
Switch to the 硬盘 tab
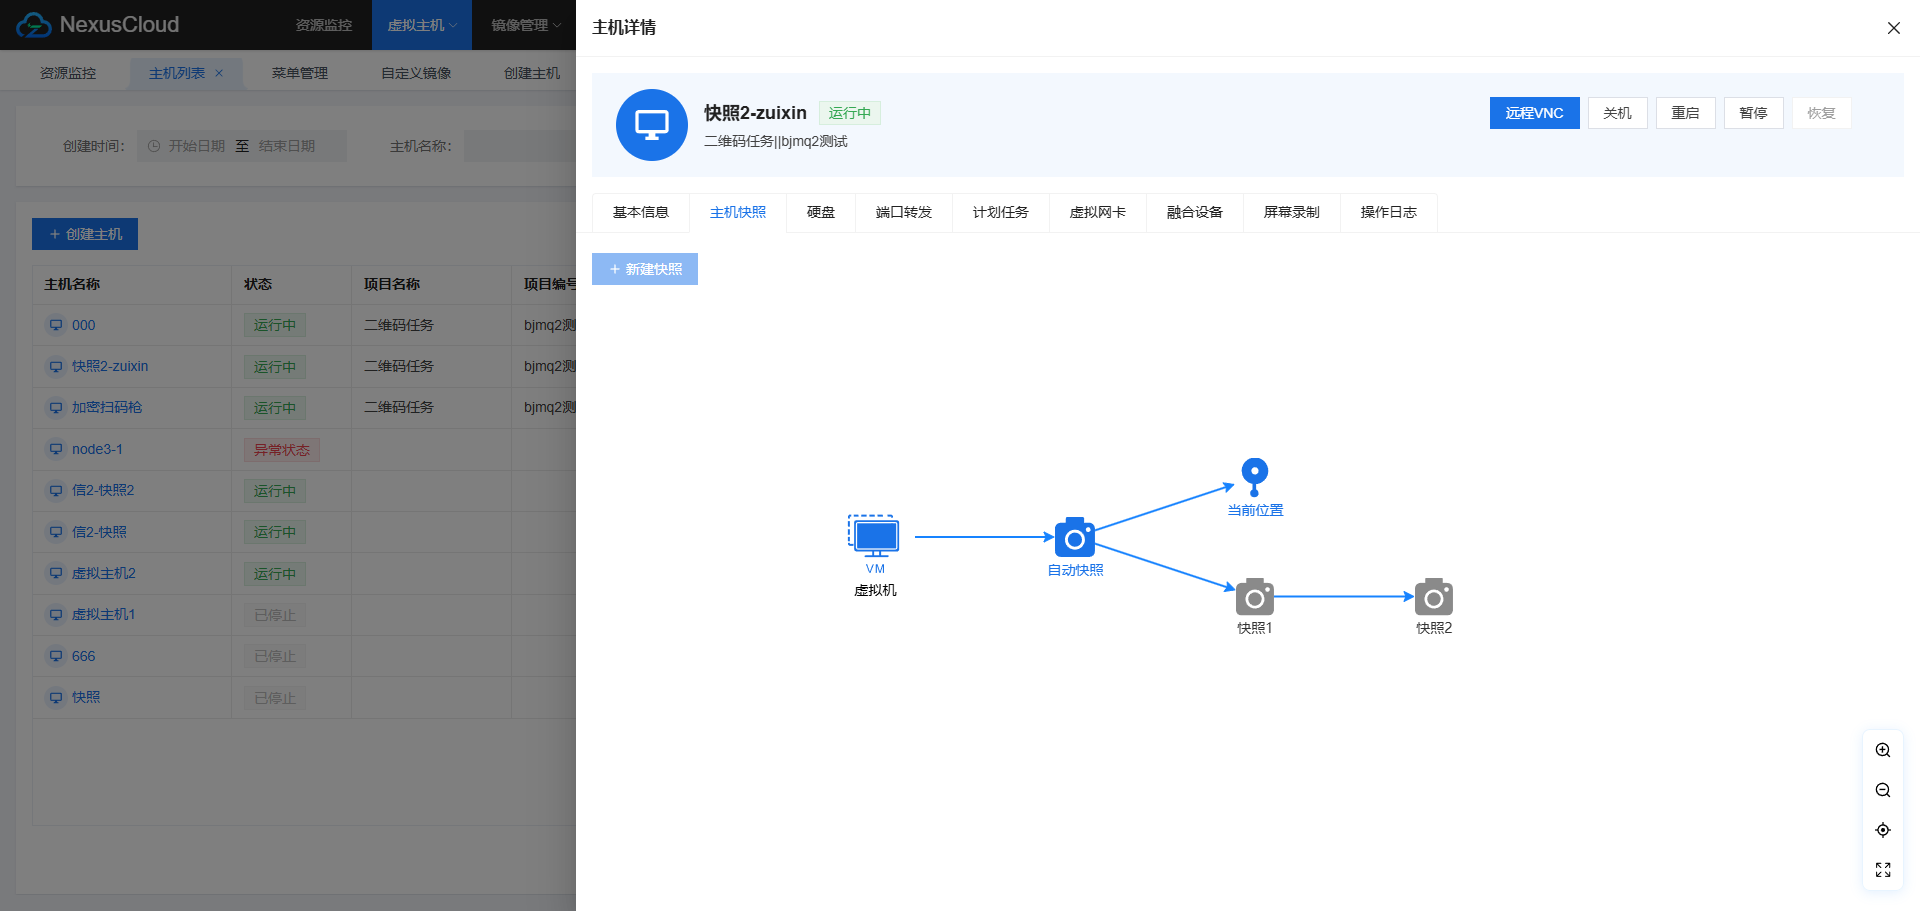[x=820, y=212]
